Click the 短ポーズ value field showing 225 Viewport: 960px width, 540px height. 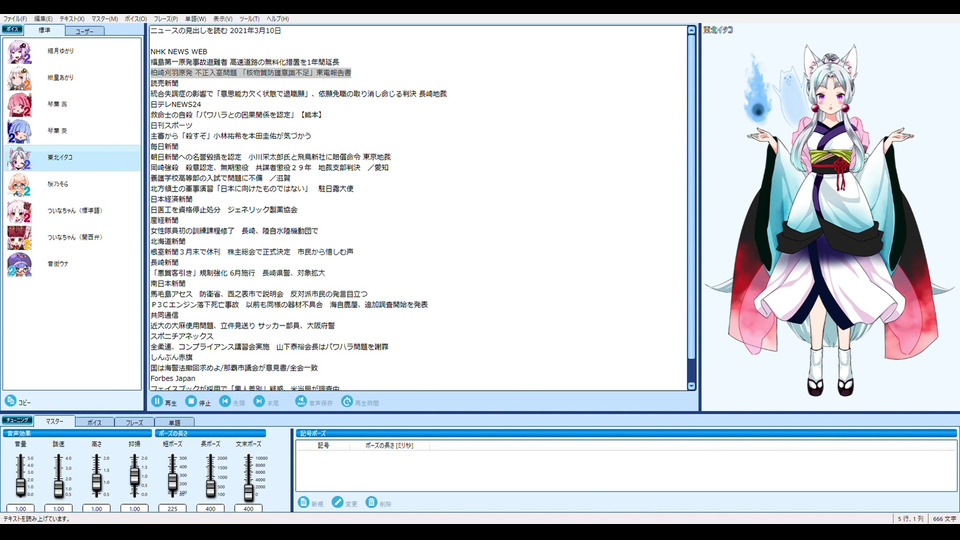pos(173,508)
